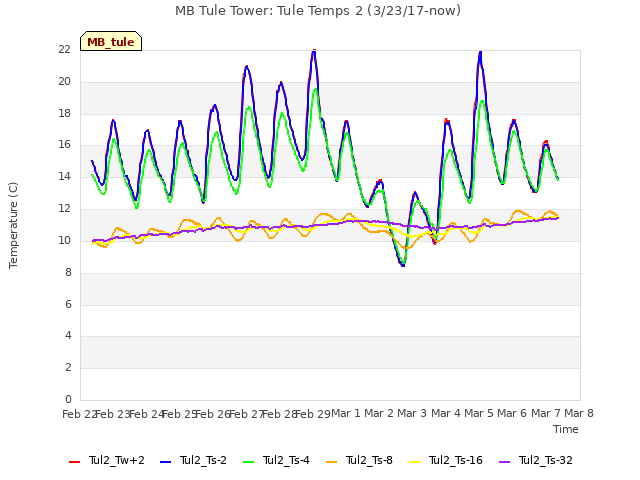Toggle the Tul2_Ts-8 legend entry

point(360,461)
